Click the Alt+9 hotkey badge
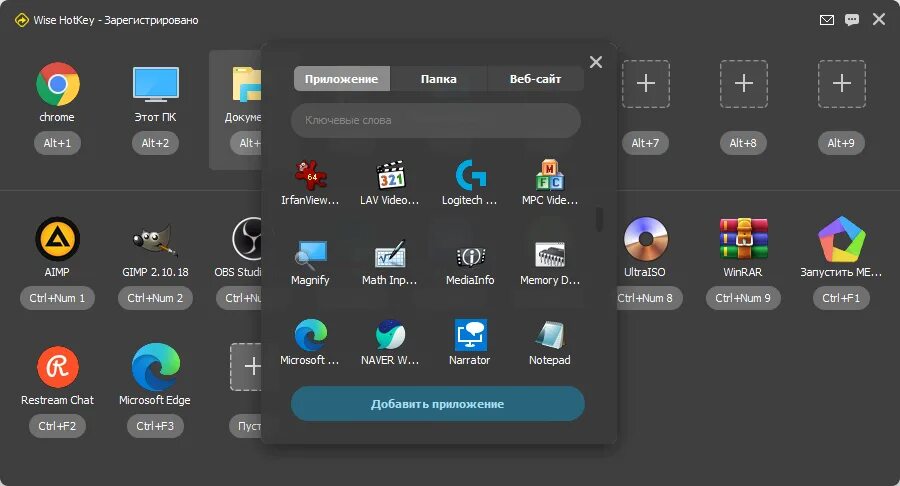 (x=841, y=143)
